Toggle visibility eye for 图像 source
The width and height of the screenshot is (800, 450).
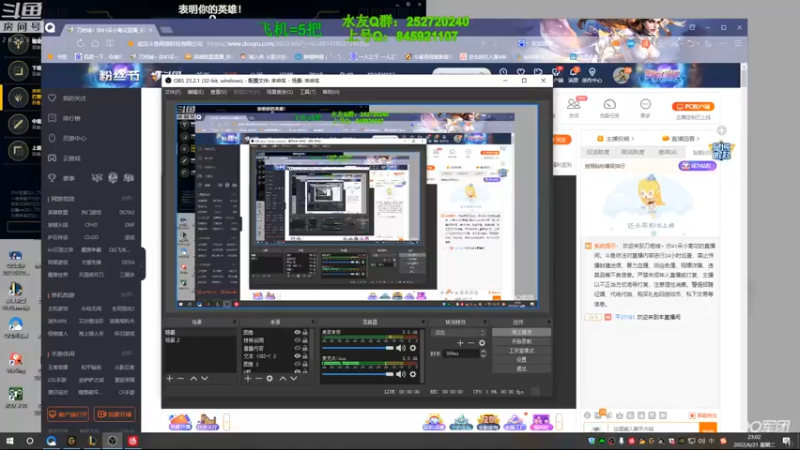[297, 332]
